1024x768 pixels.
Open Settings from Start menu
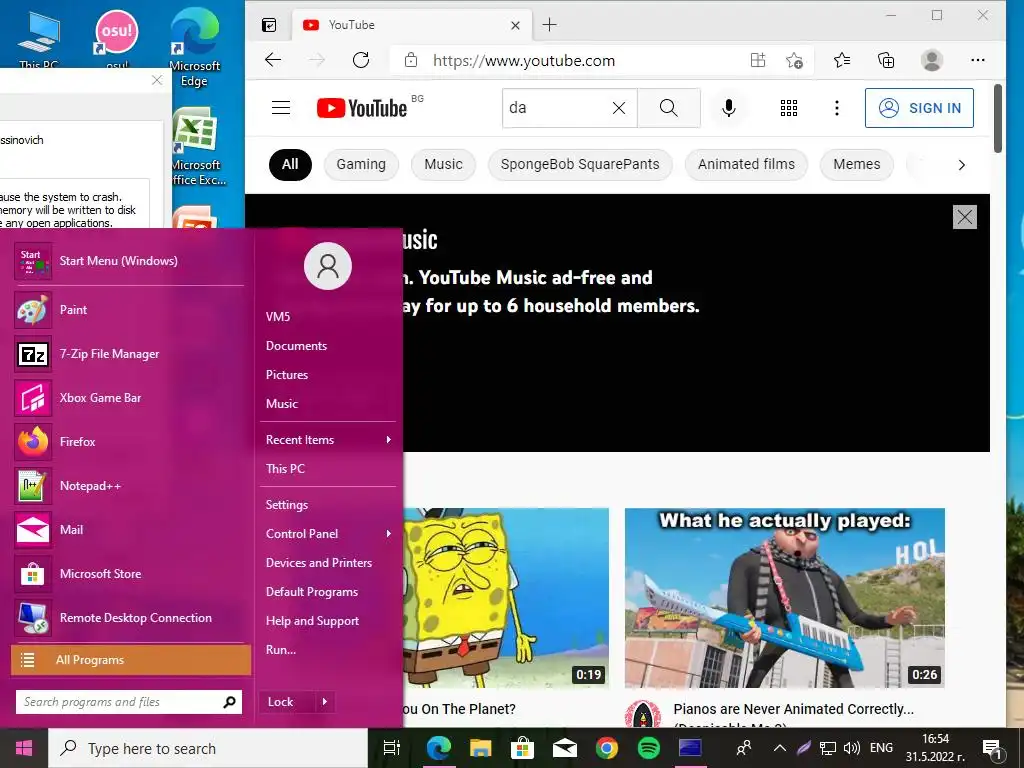click(x=287, y=505)
